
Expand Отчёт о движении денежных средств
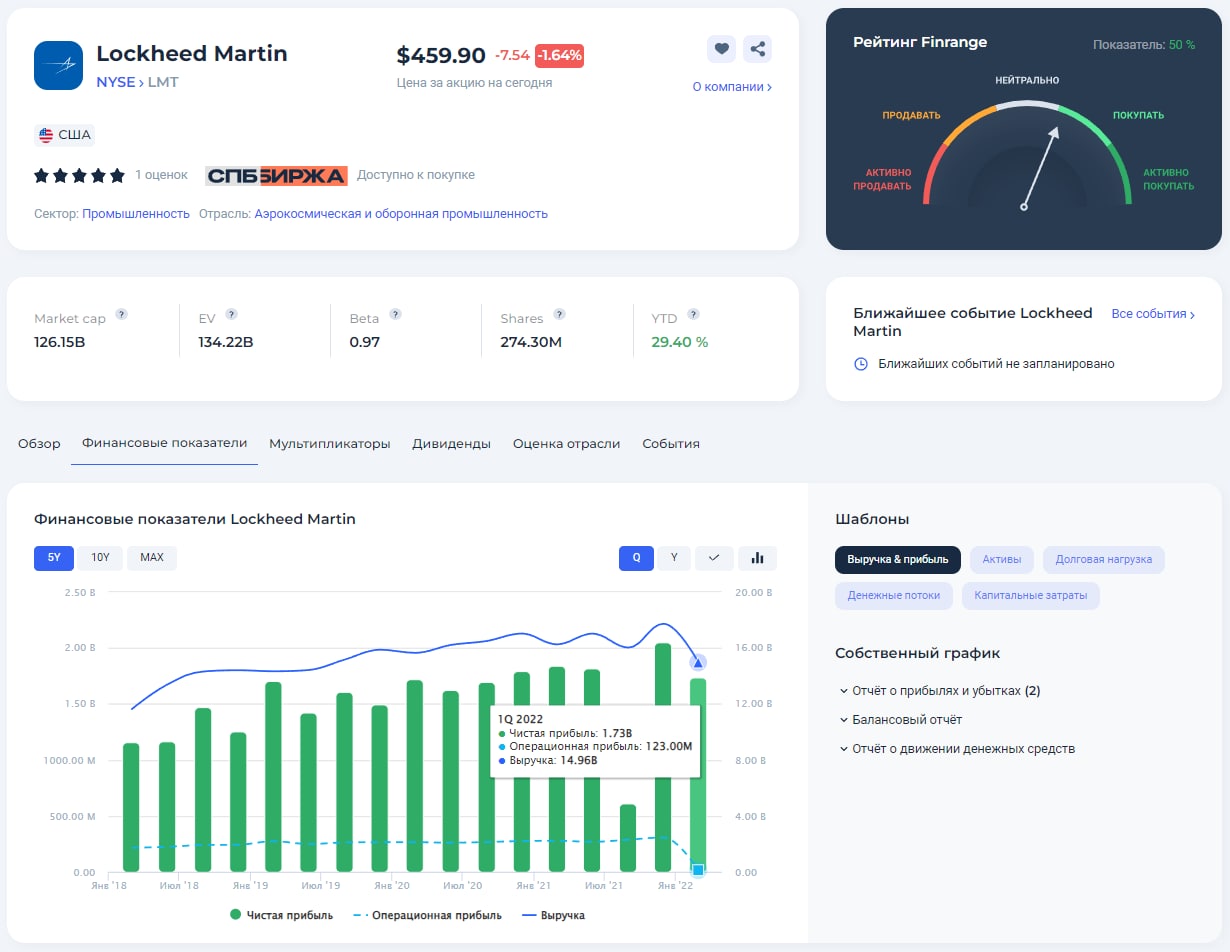(x=957, y=749)
